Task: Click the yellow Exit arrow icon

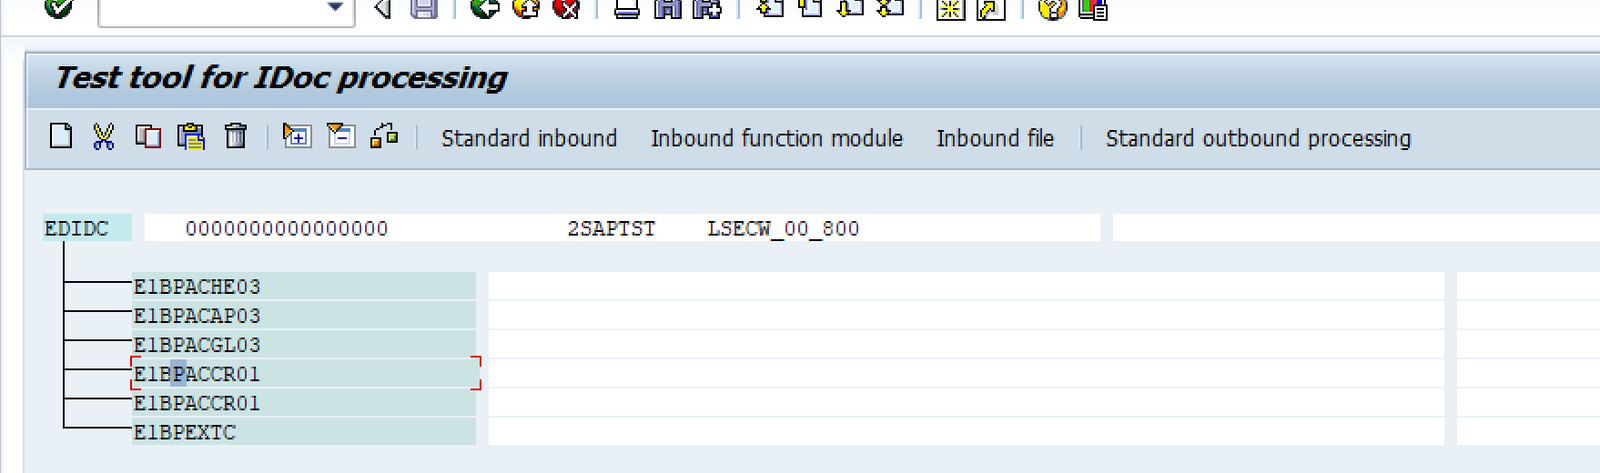Action: coord(526,9)
